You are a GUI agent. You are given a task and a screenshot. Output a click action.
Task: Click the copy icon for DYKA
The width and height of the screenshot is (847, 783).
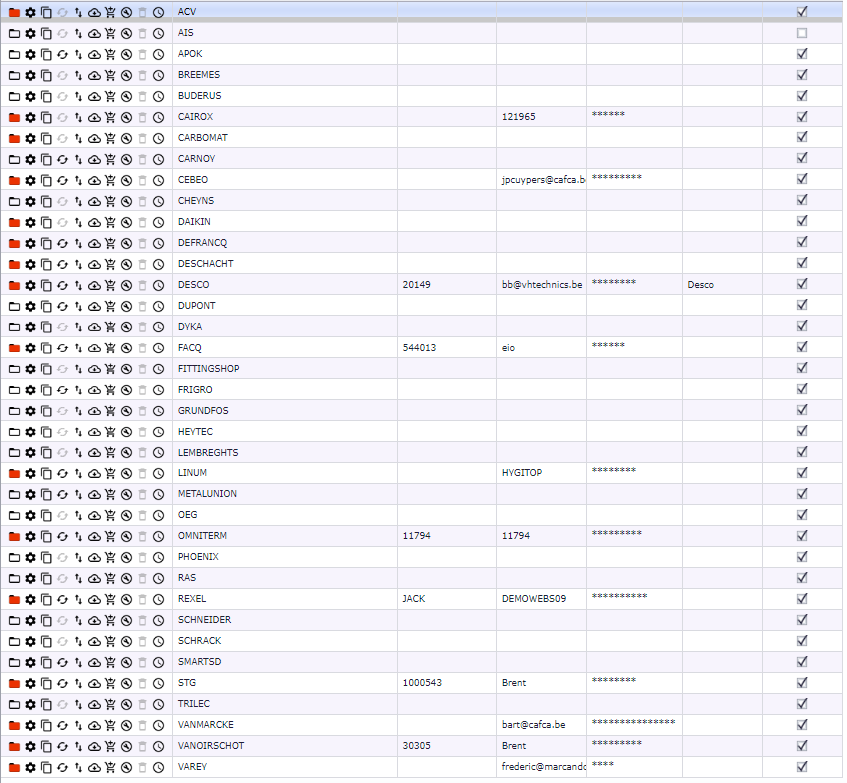[46, 327]
